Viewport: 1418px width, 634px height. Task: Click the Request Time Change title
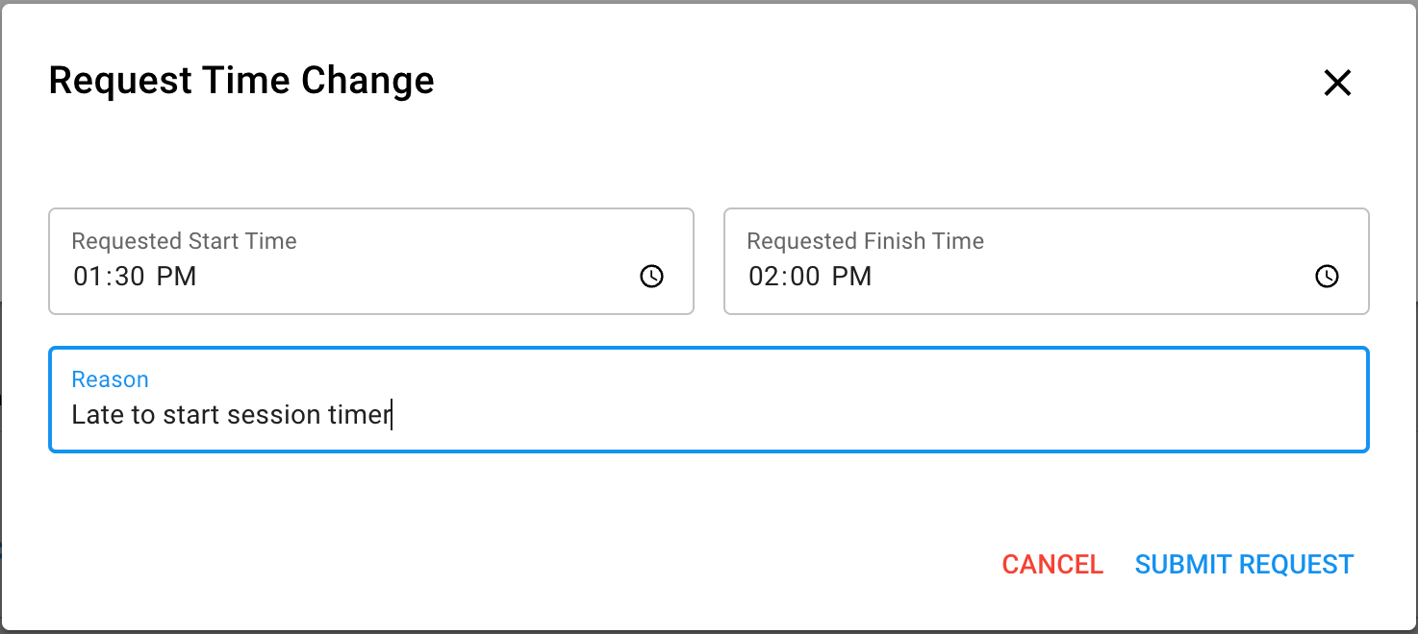(242, 80)
